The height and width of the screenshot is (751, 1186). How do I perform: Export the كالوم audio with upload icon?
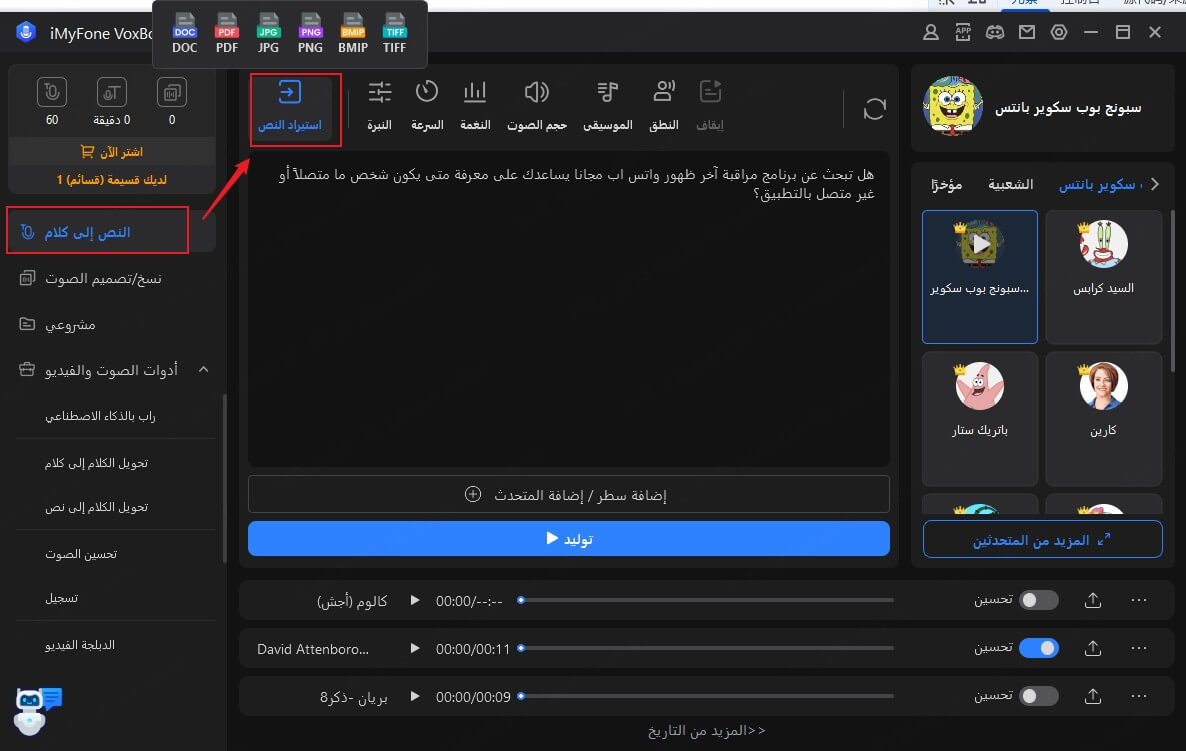(x=1092, y=600)
